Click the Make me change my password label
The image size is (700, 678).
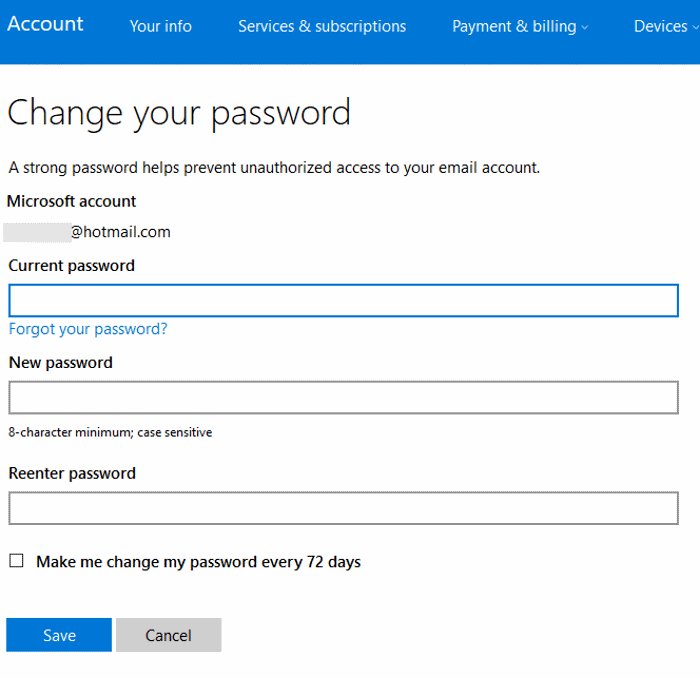(x=198, y=562)
